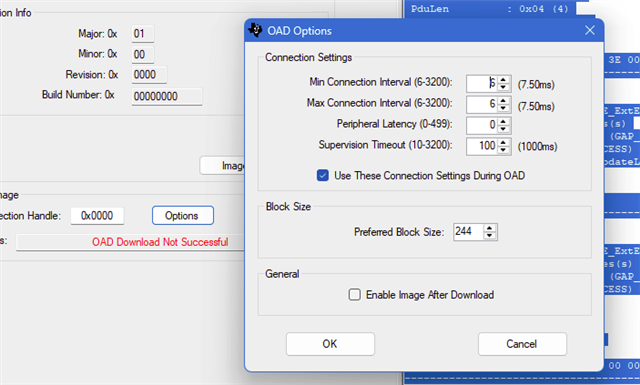Click the Connection Handle 0x0000 field
640x385 pixels.
(97, 216)
